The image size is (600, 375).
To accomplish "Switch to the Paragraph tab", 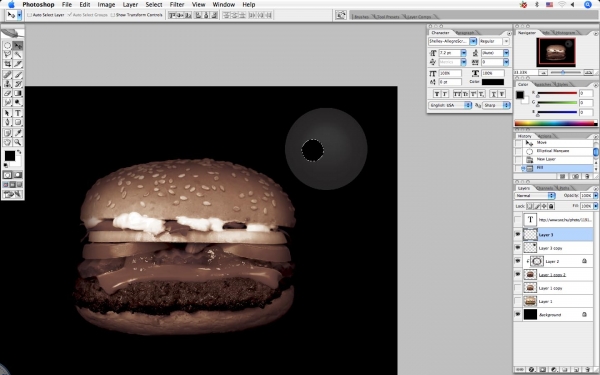I will (465, 33).
